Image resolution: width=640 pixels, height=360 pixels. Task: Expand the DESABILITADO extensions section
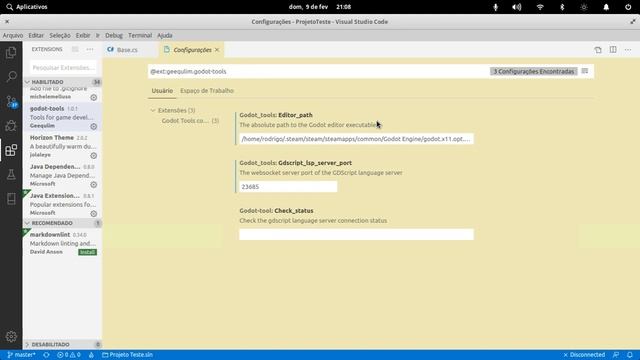(62, 344)
